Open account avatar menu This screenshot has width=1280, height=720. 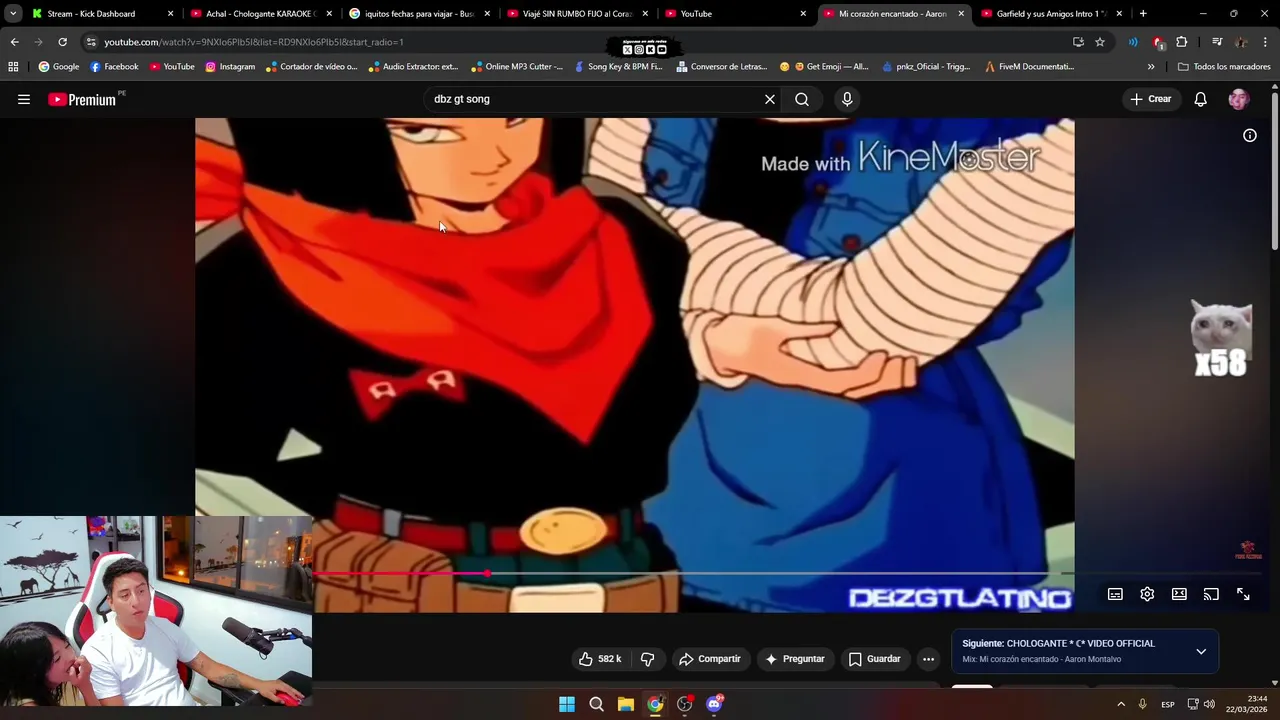pyautogui.click(x=1239, y=99)
